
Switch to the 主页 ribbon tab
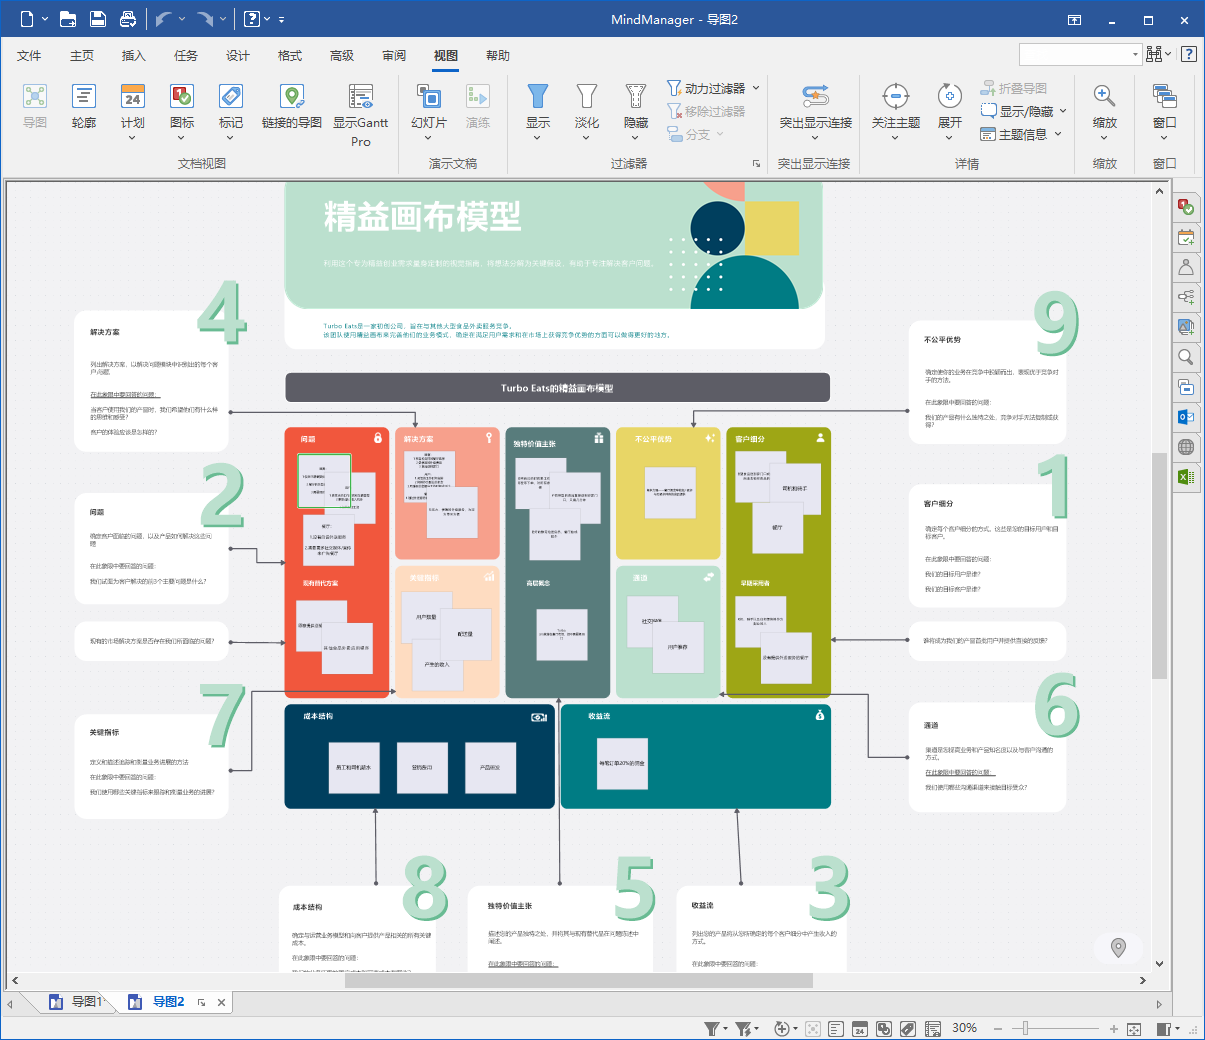[82, 56]
